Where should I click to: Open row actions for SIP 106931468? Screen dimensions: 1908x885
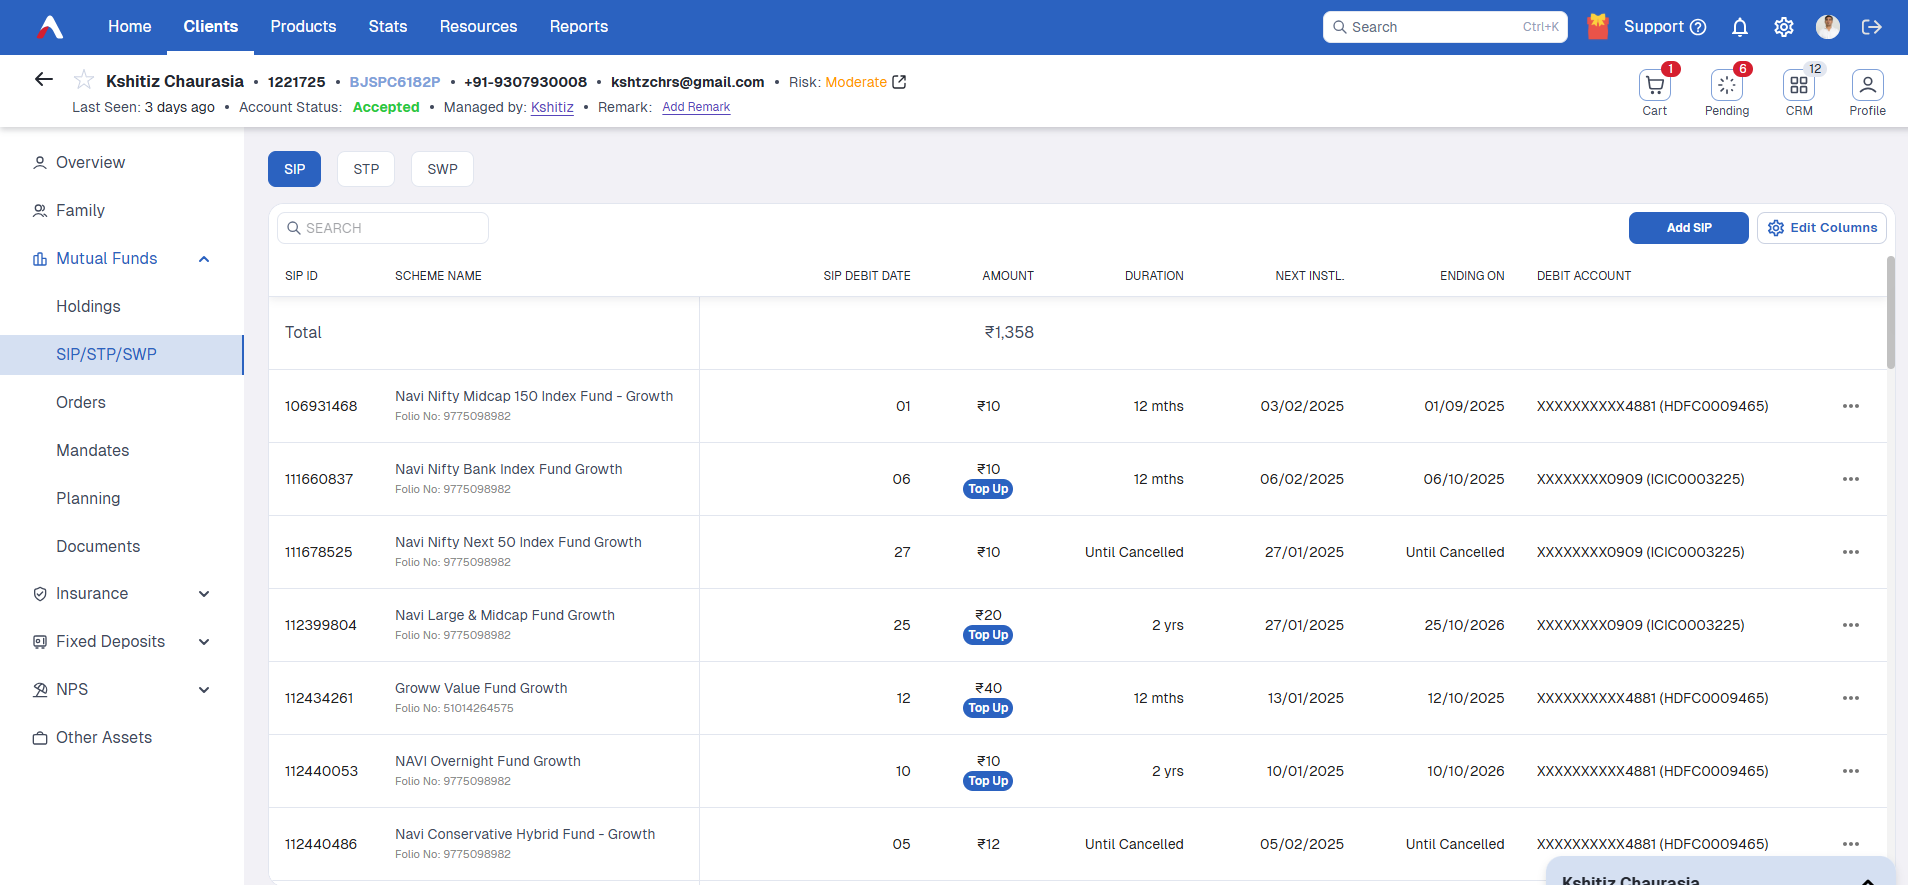pyautogui.click(x=1851, y=406)
